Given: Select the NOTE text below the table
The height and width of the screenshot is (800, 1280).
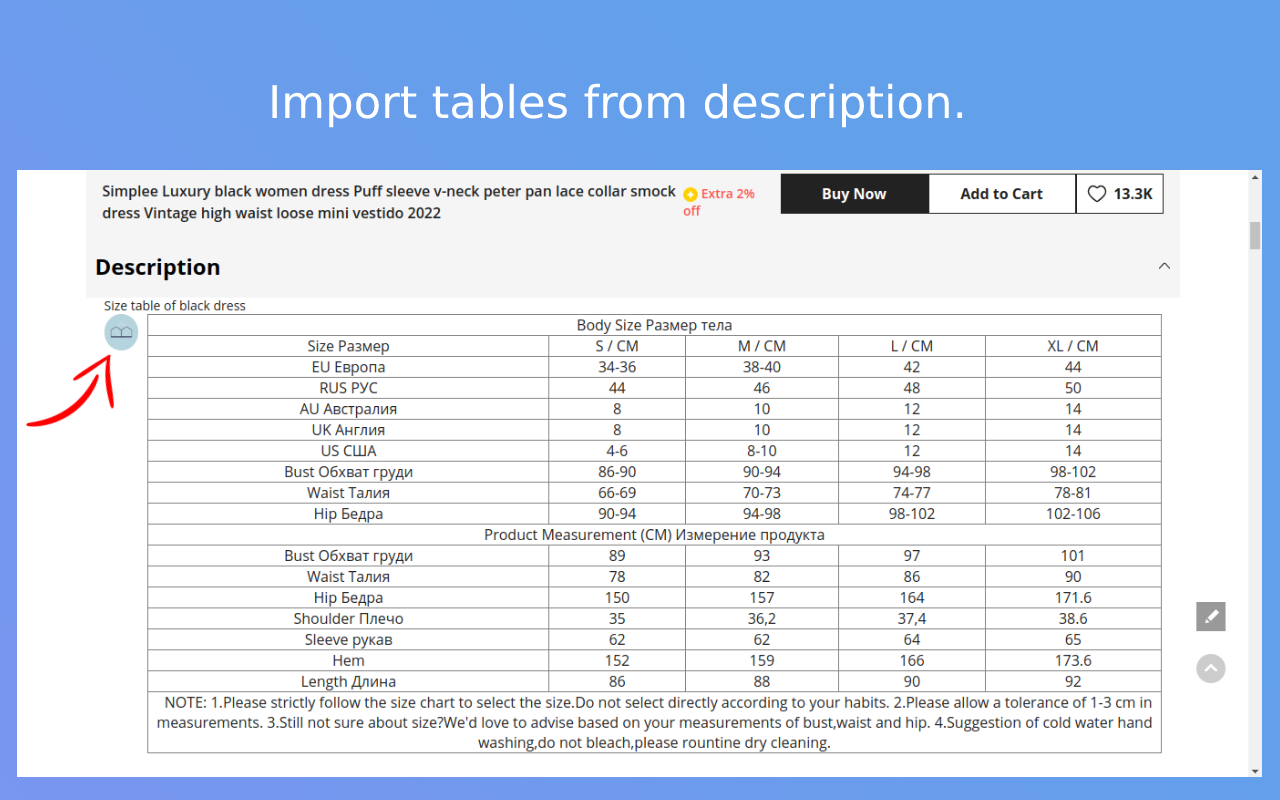Looking at the screenshot, I should point(654,722).
